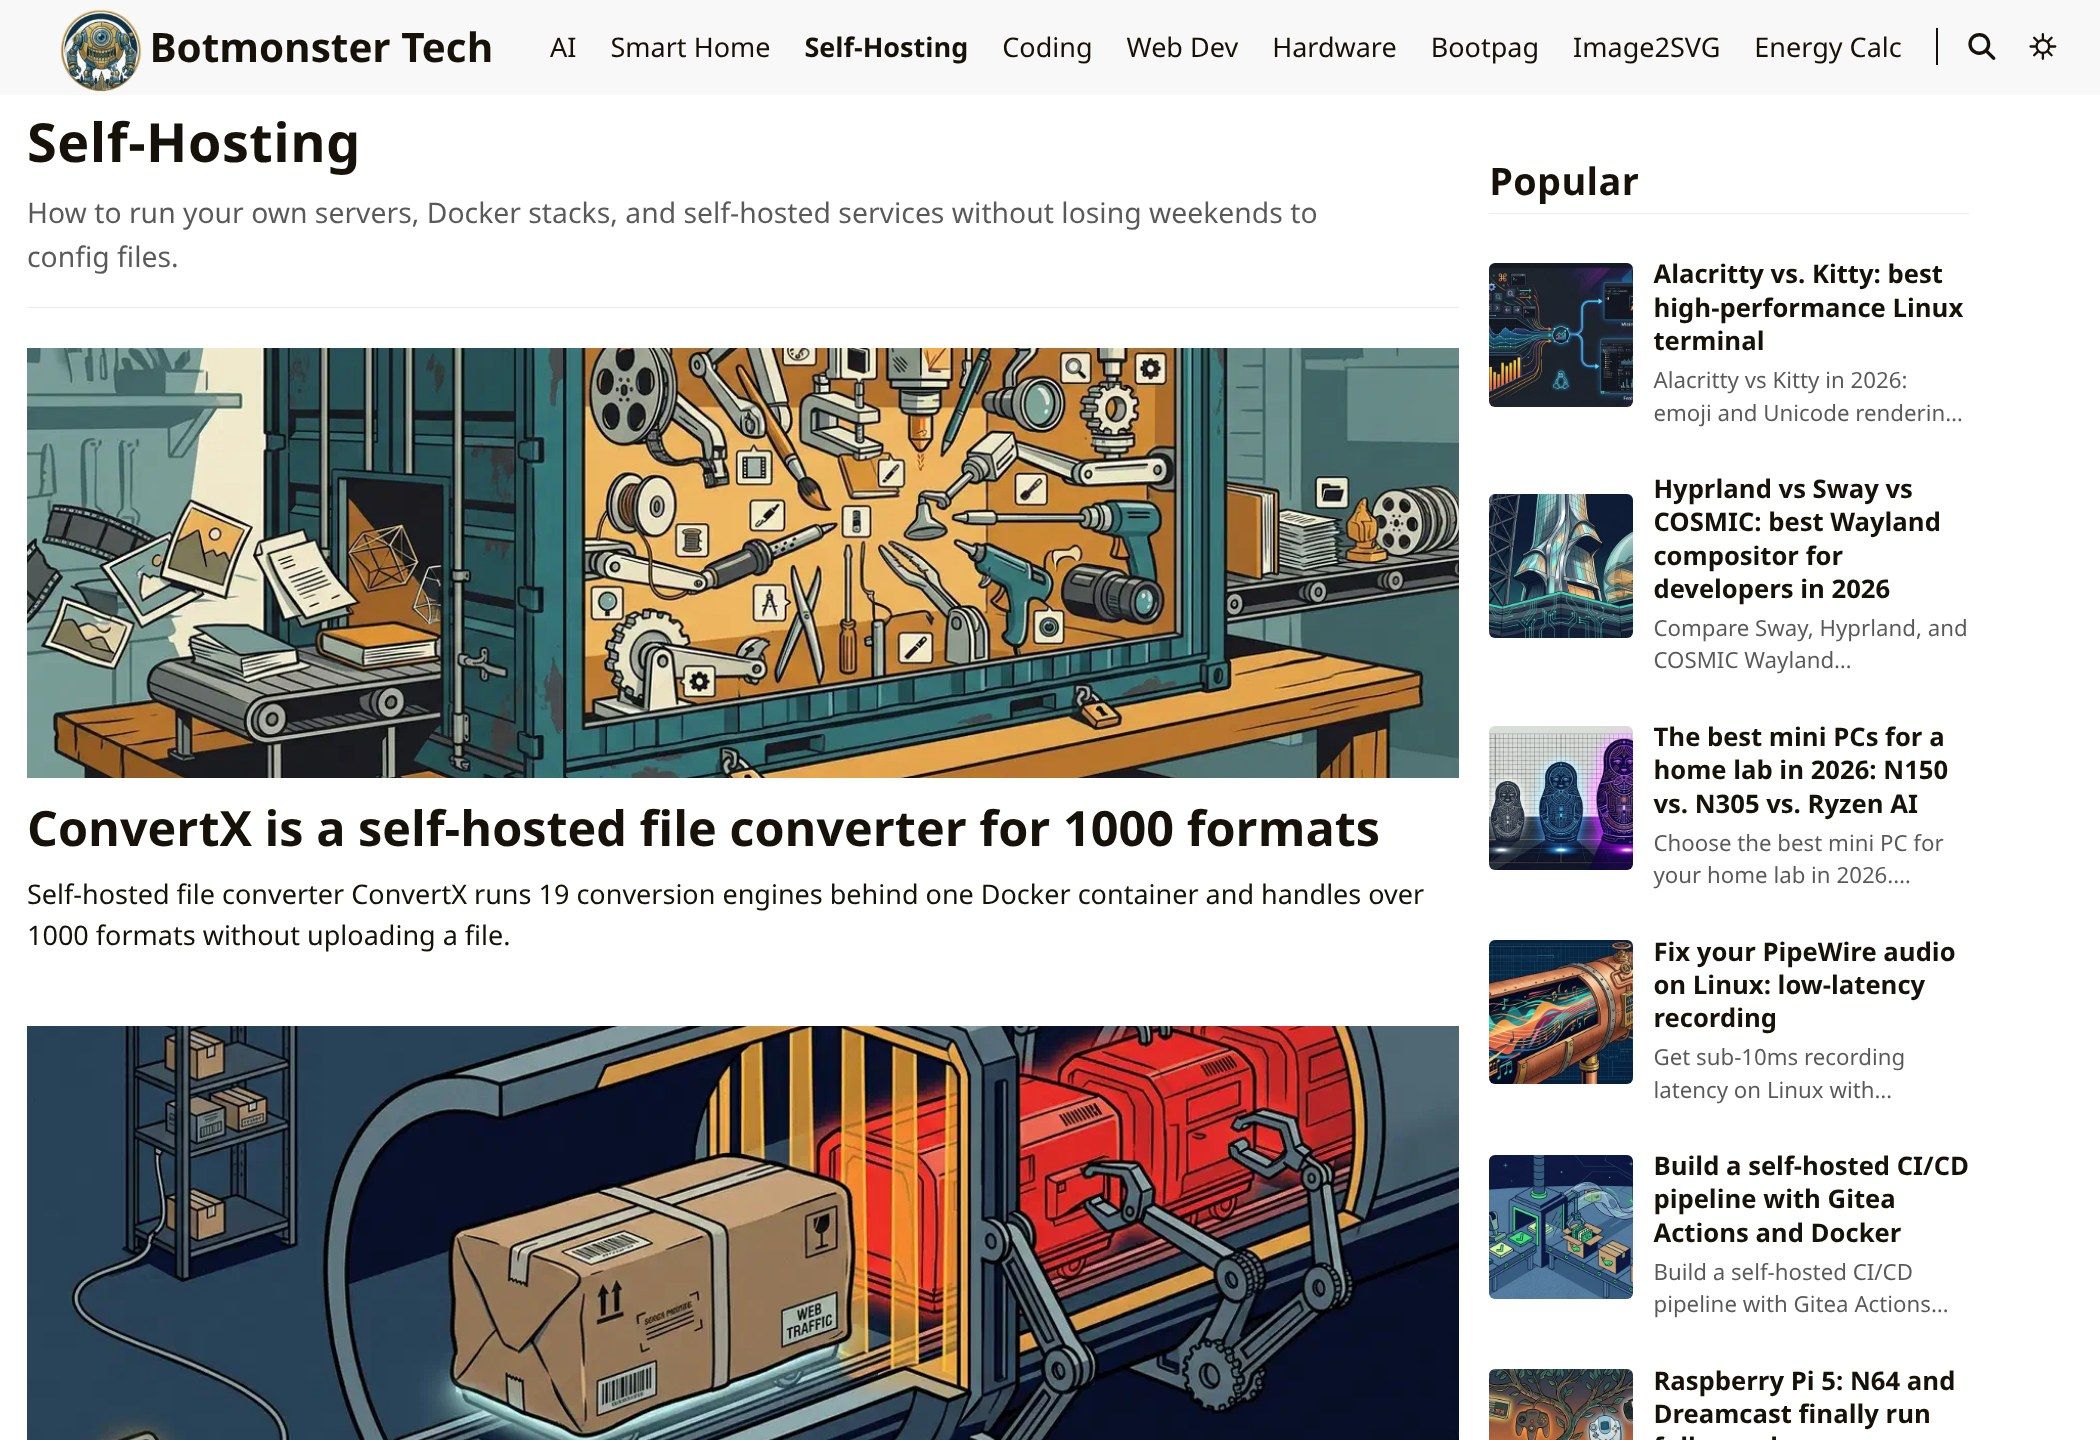The image size is (2100, 1440).
Task: Open the Coding nav item
Action: [1047, 47]
